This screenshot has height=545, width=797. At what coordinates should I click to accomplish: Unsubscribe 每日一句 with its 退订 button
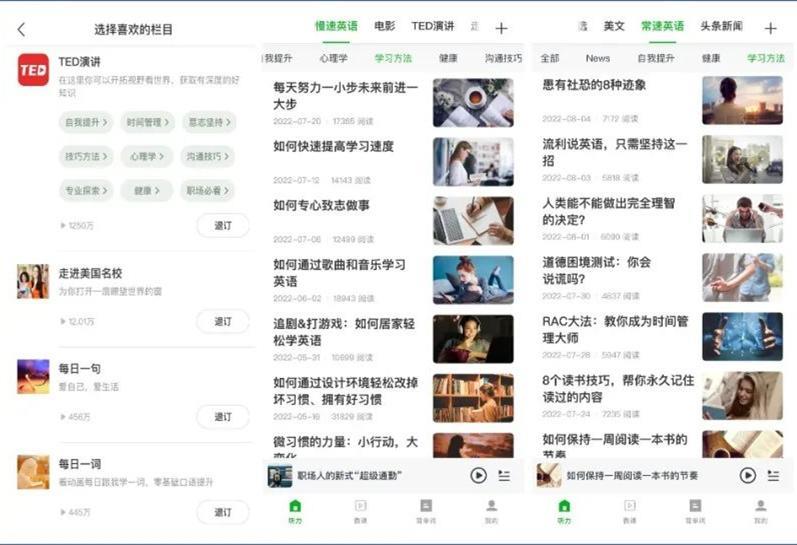coord(223,417)
